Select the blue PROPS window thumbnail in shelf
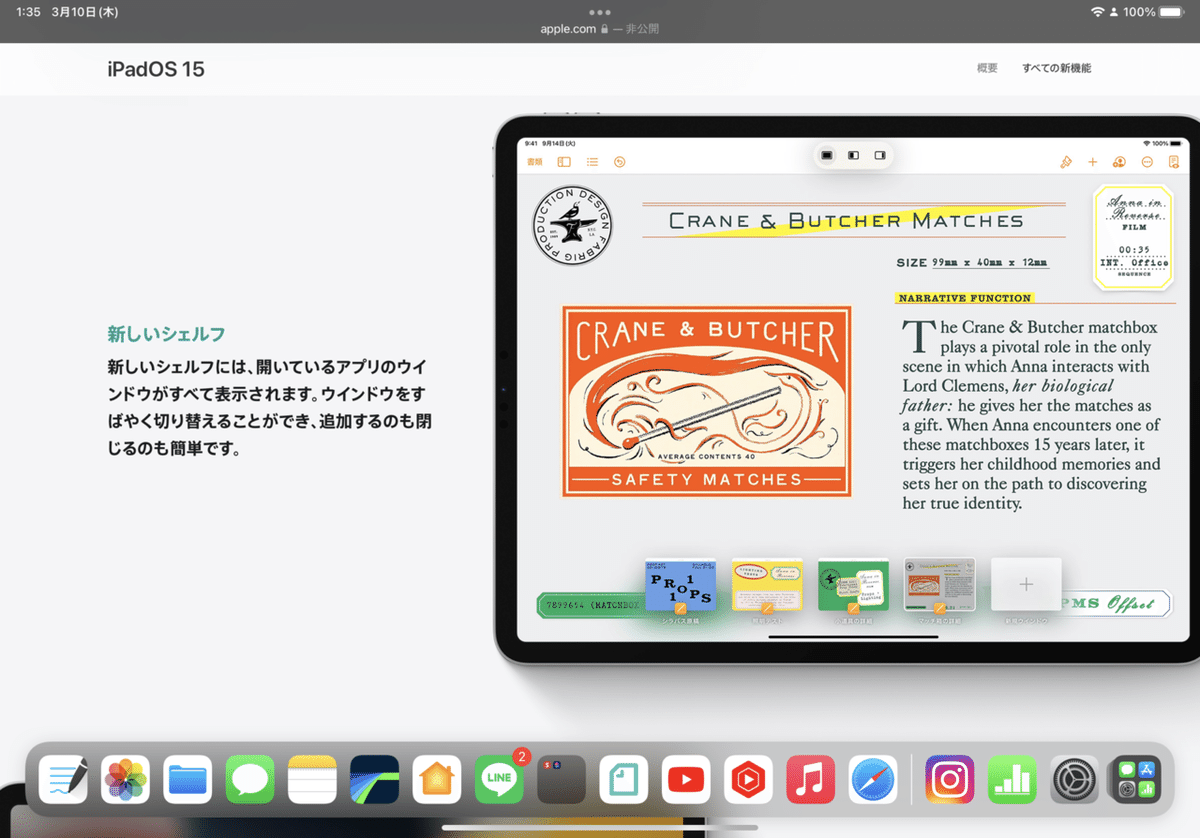 [680, 585]
